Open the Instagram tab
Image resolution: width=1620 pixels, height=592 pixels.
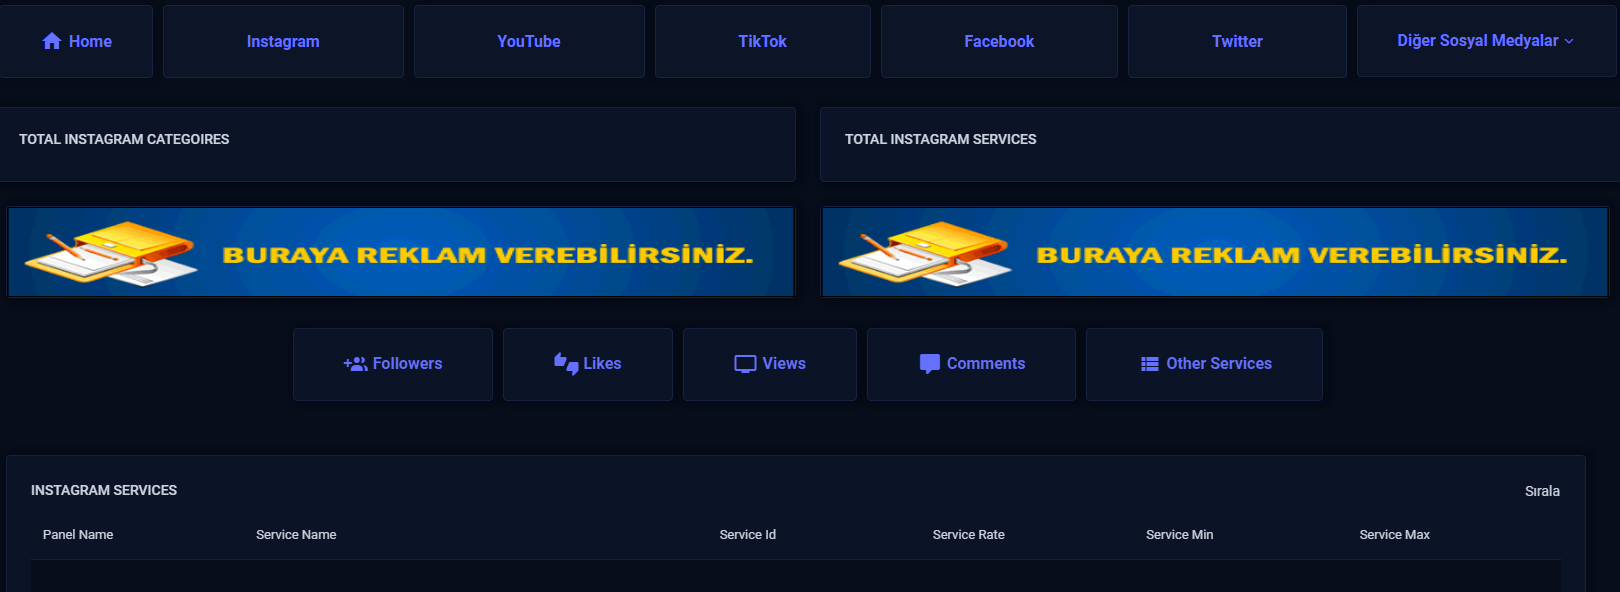[x=283, y=41]
